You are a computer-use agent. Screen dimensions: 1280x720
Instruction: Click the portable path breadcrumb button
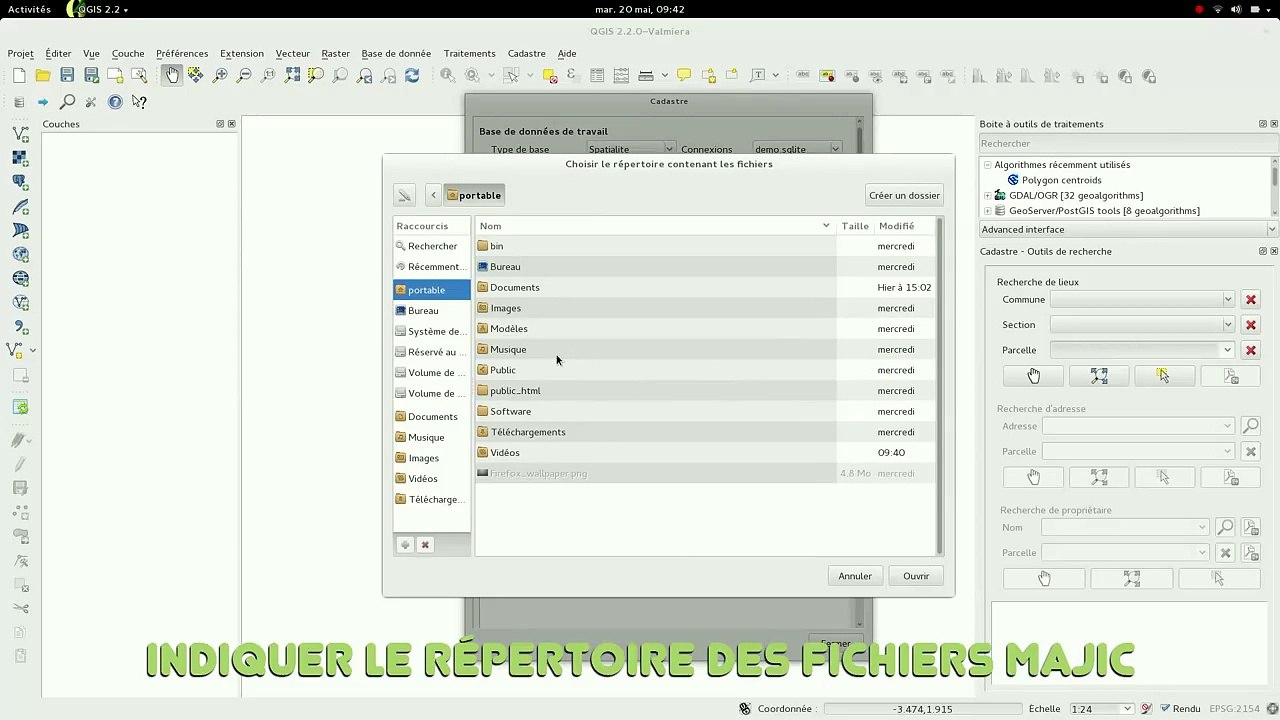pos(474,195)
